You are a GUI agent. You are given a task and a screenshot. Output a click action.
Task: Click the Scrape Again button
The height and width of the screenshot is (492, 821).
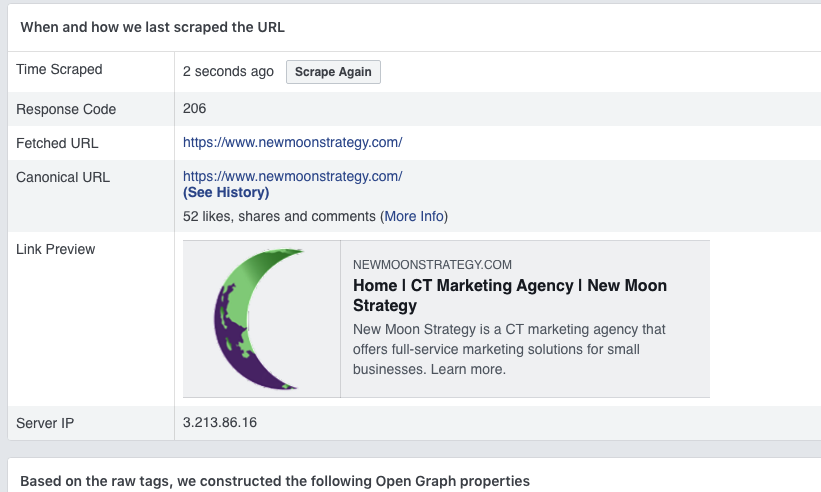[333, 72]
